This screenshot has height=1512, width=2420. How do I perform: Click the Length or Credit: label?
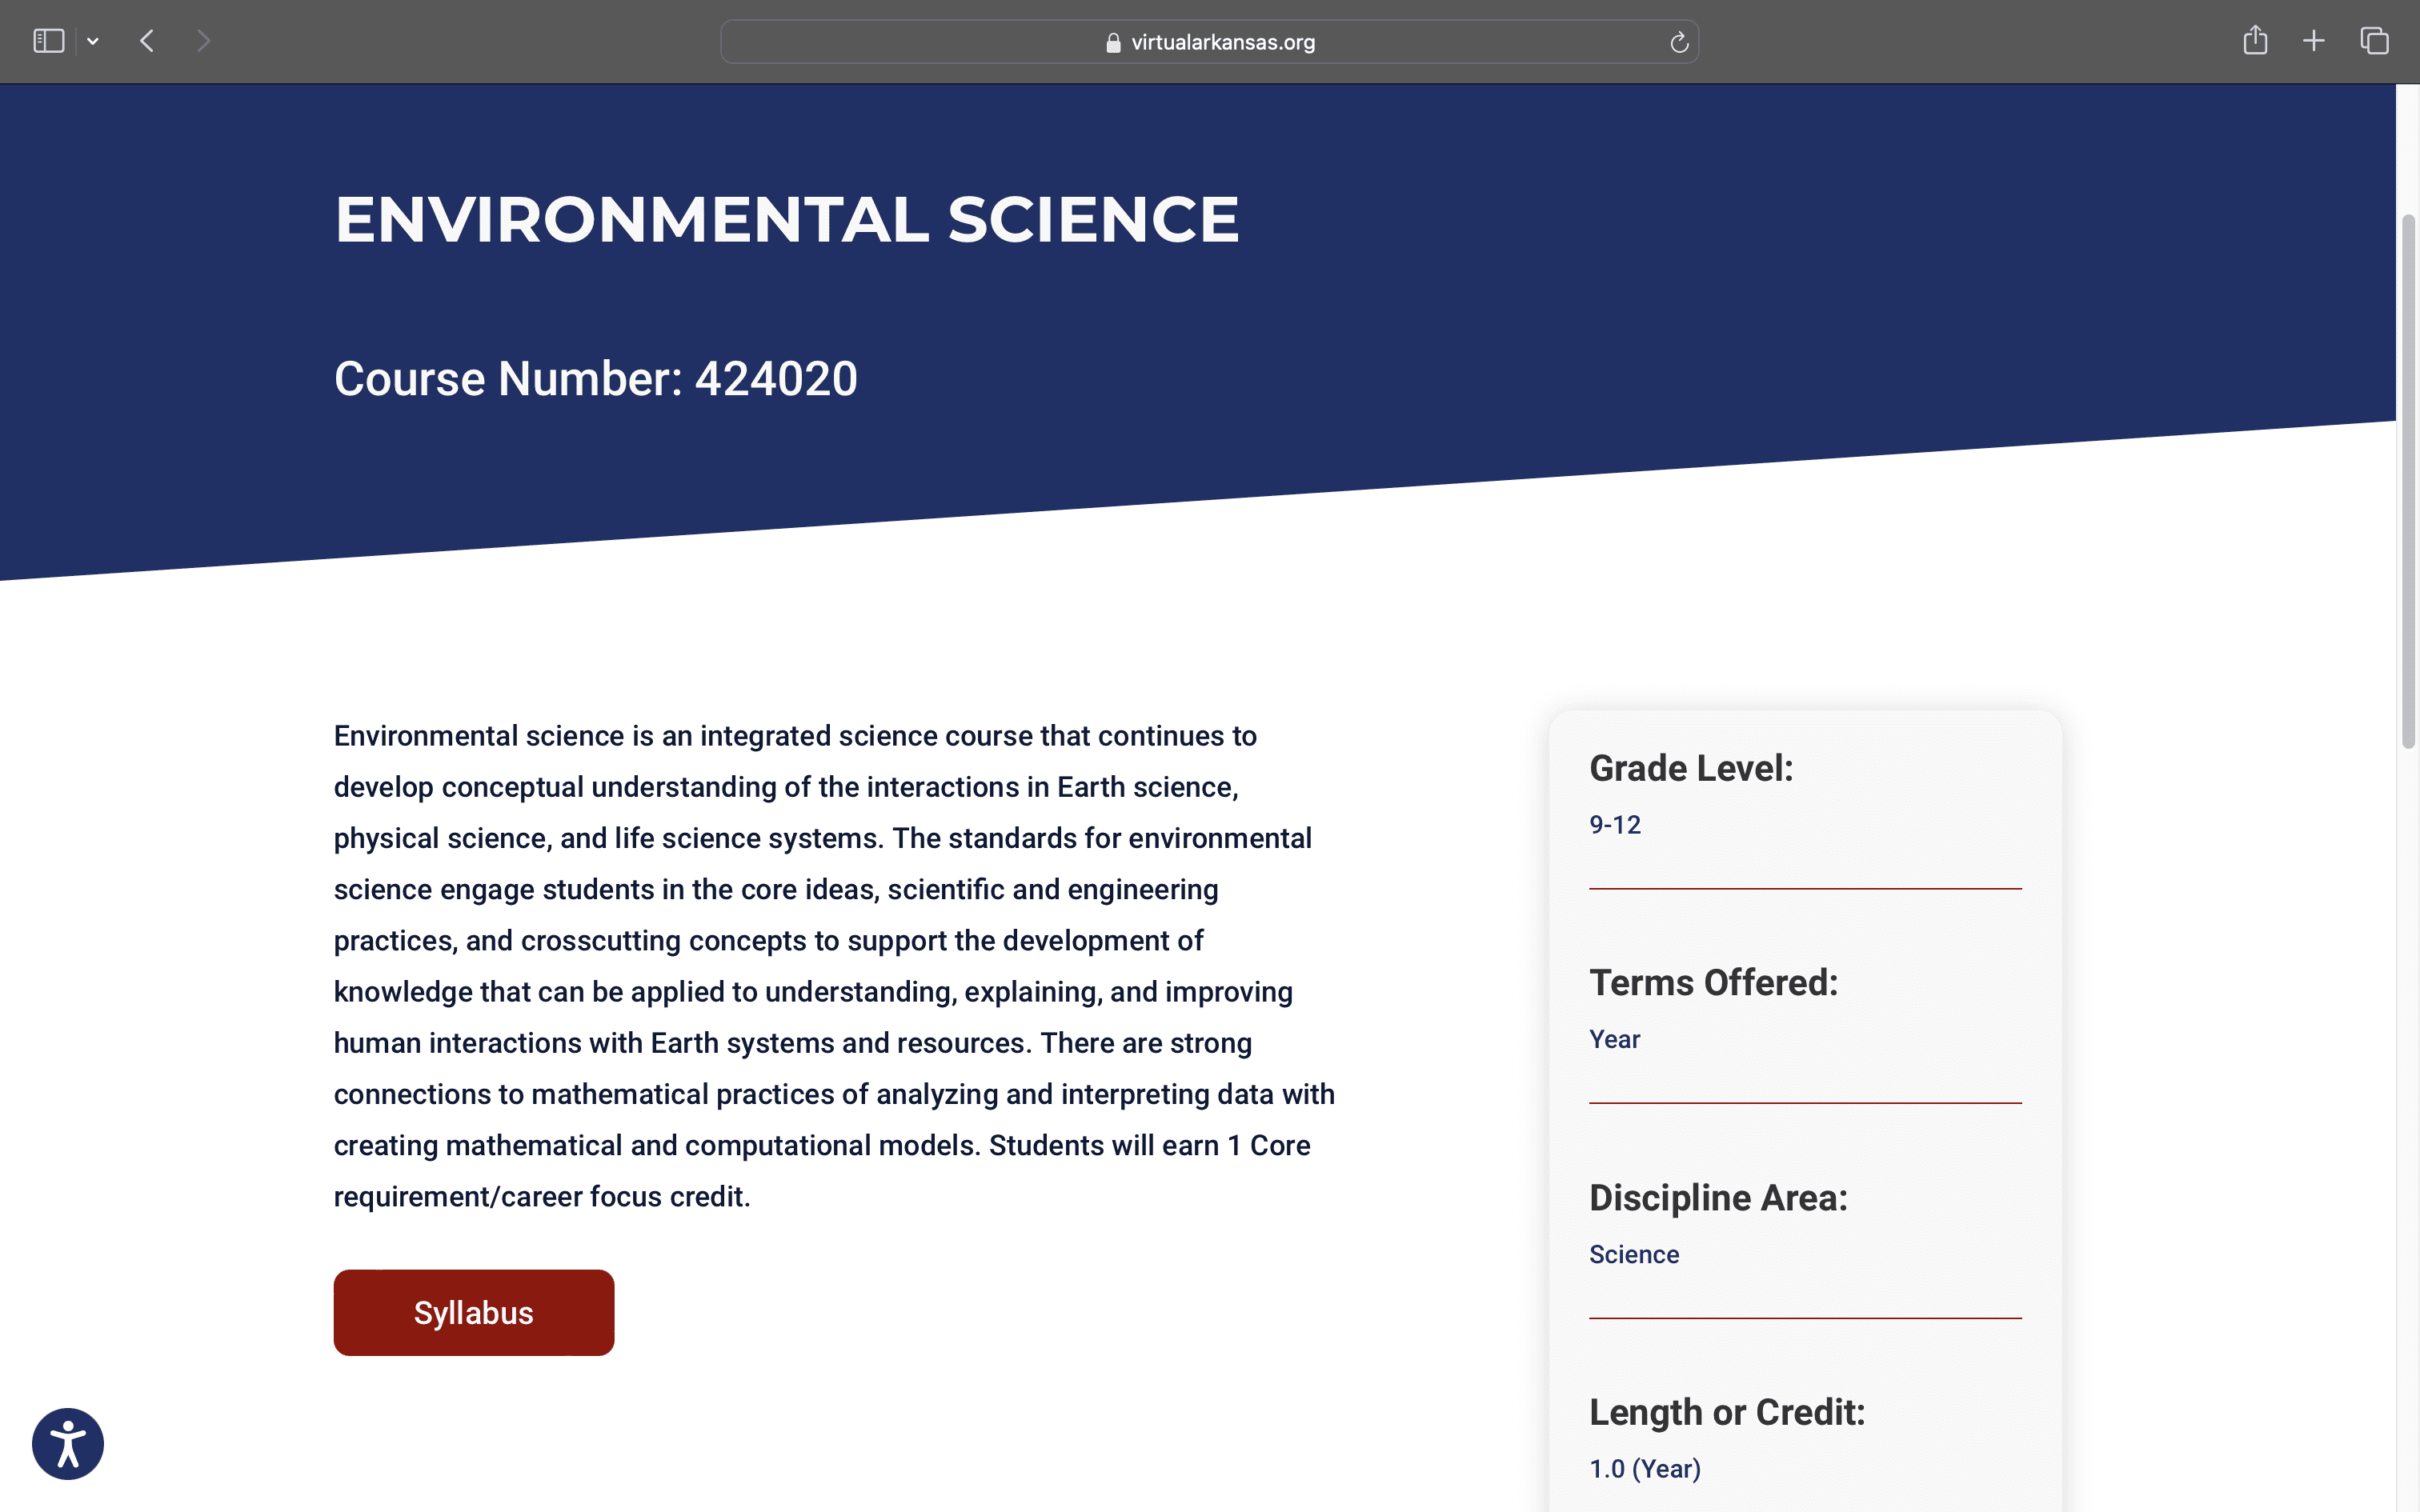coord(1727,1412)
